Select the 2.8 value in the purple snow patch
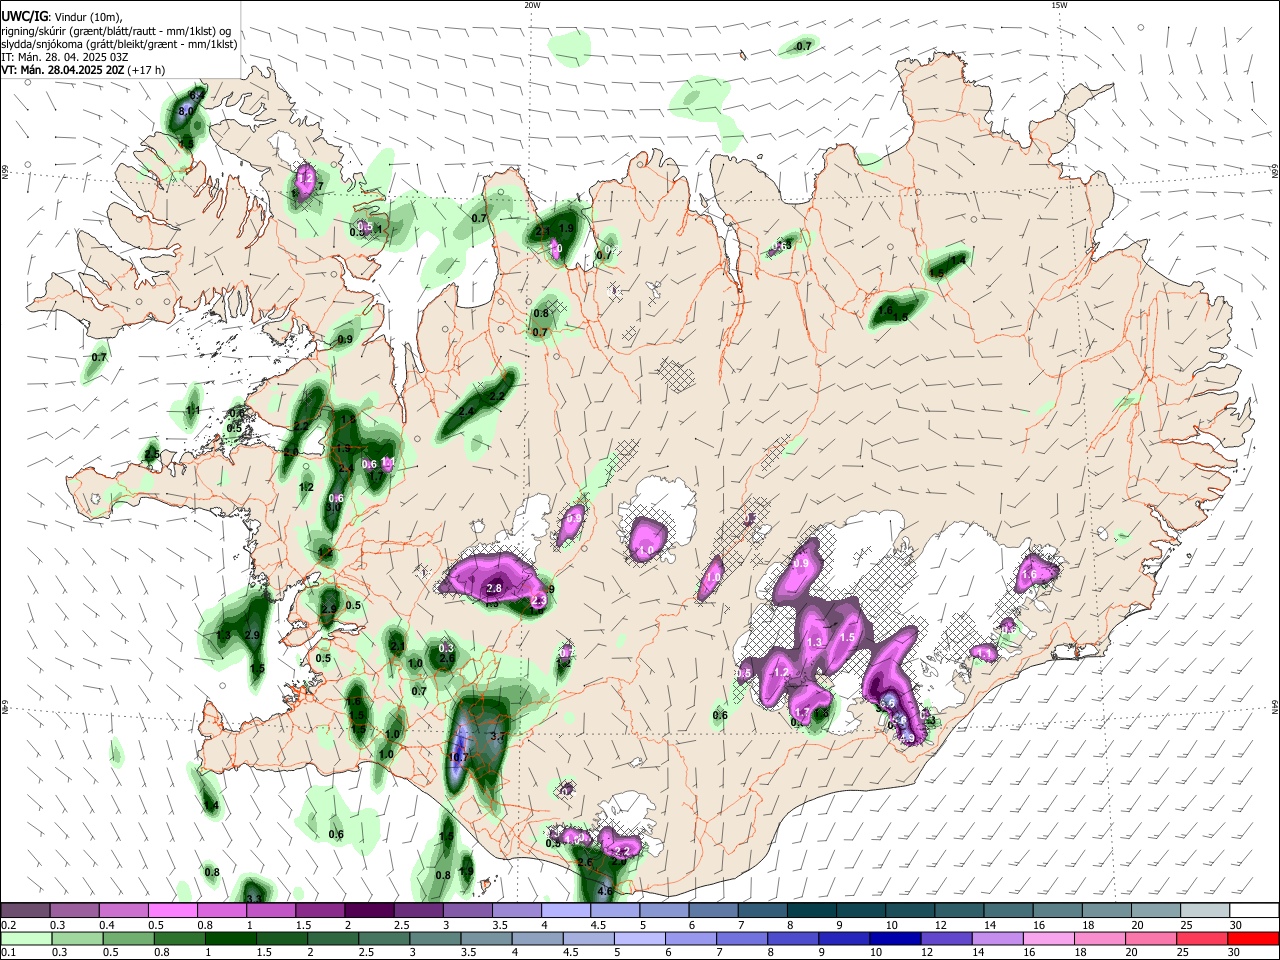1280x960 pixels. tap(494, 589)
